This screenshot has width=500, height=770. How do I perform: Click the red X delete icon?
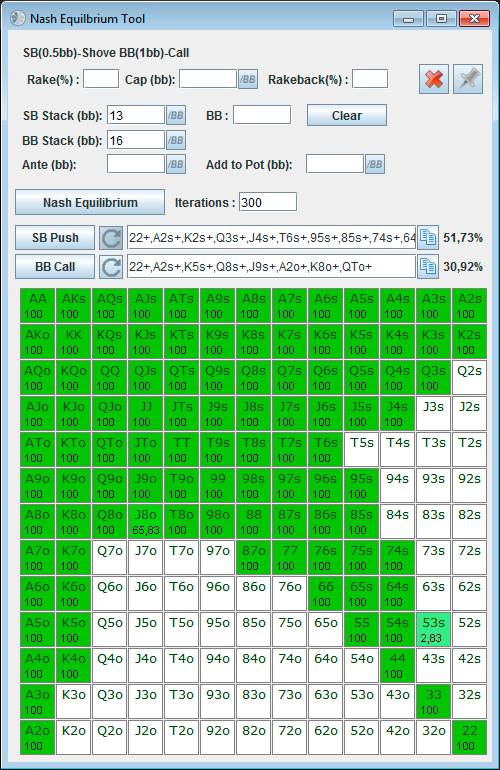[x=434, y=79]
